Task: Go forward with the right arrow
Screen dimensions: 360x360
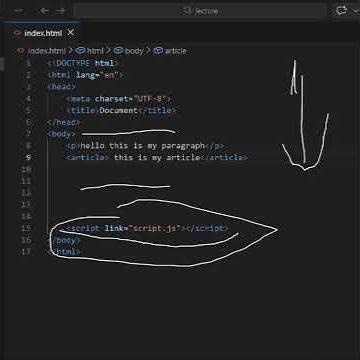Action: tap(60, 11)
